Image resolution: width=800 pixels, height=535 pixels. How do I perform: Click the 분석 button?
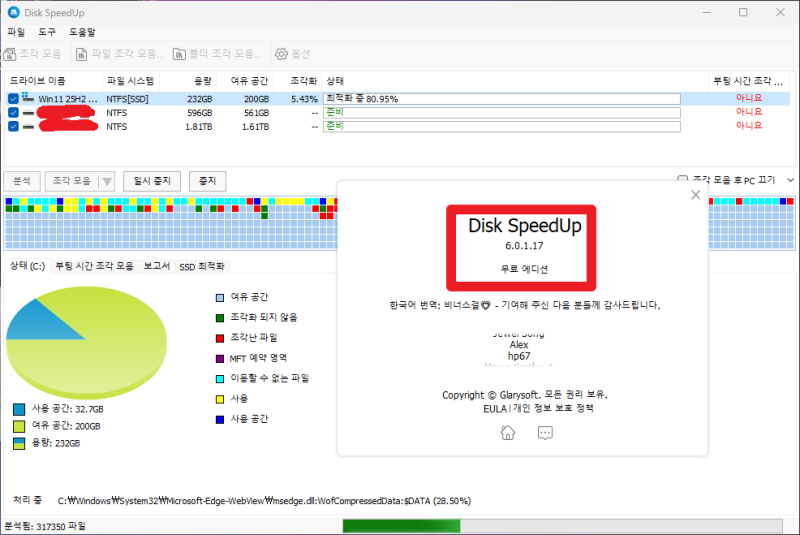click(22, 181)
